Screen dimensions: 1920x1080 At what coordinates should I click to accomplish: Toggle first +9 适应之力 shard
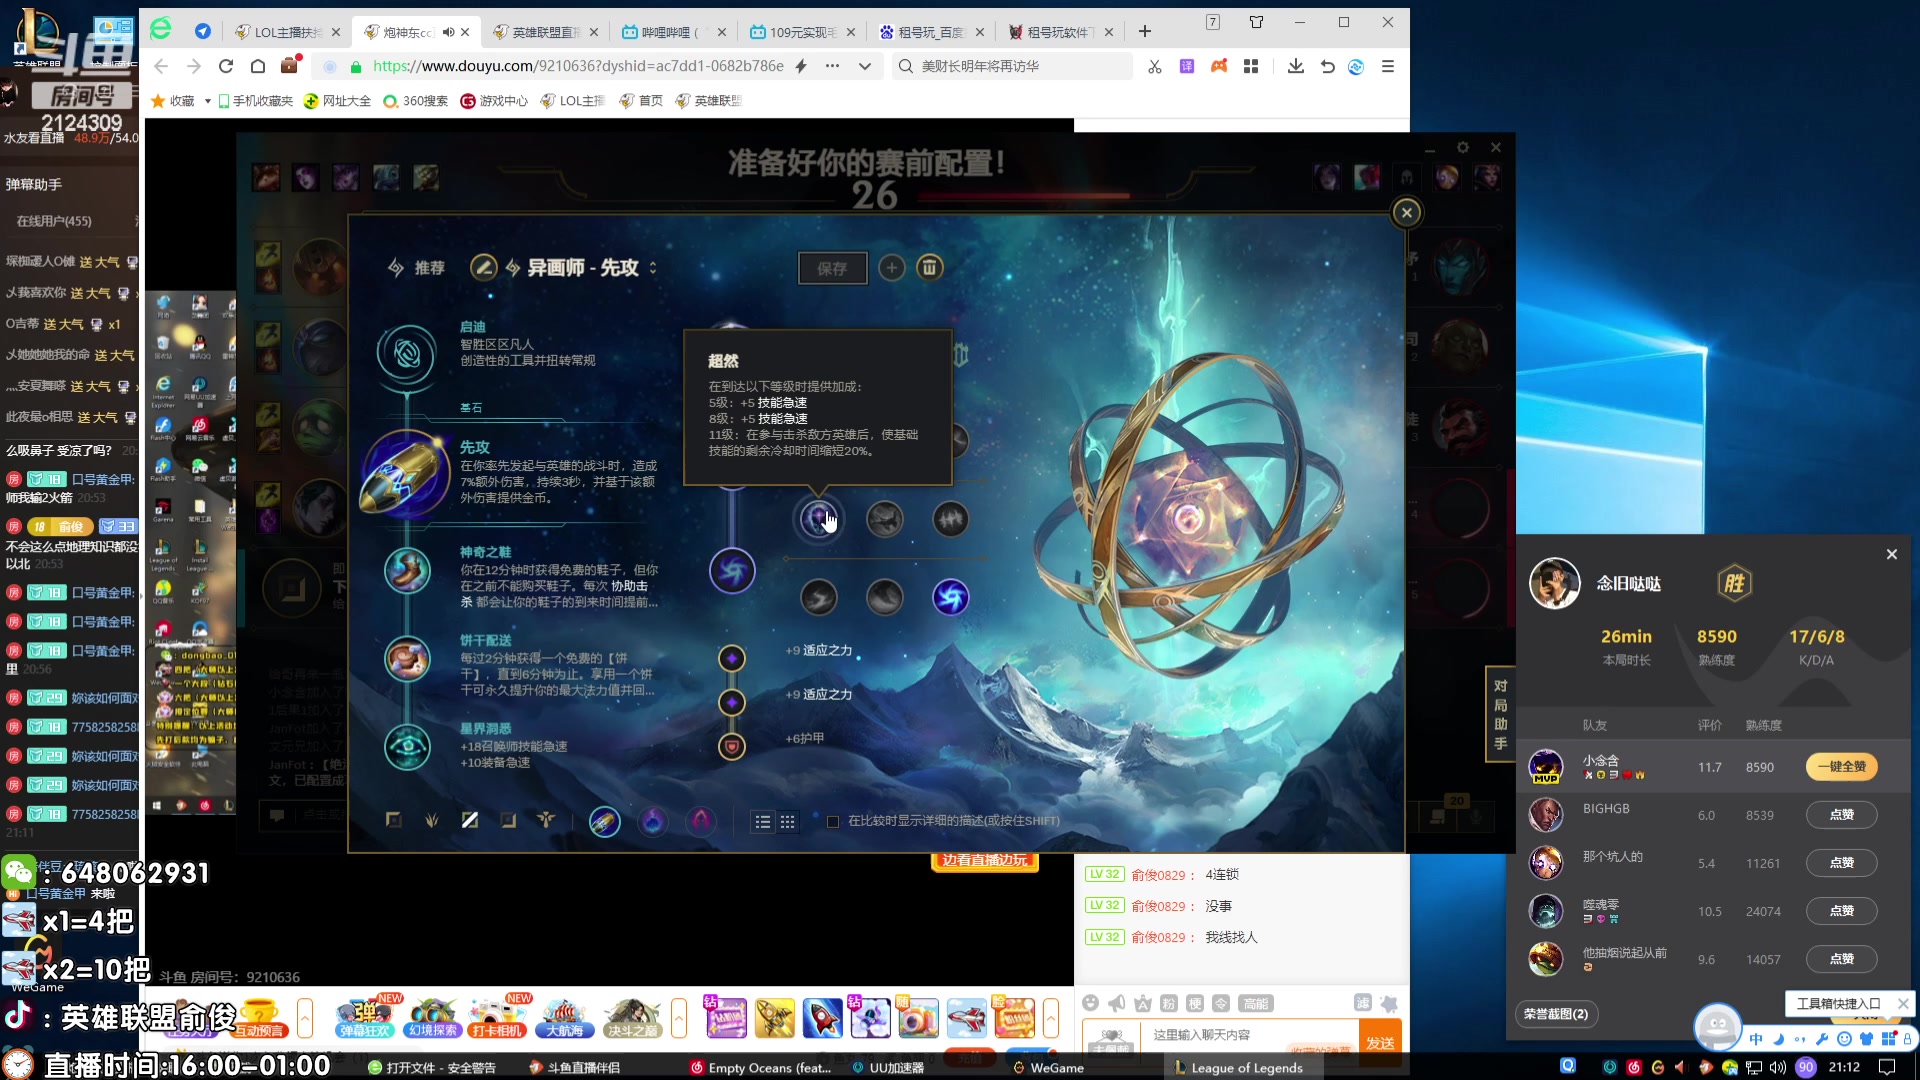coord(732,658)
